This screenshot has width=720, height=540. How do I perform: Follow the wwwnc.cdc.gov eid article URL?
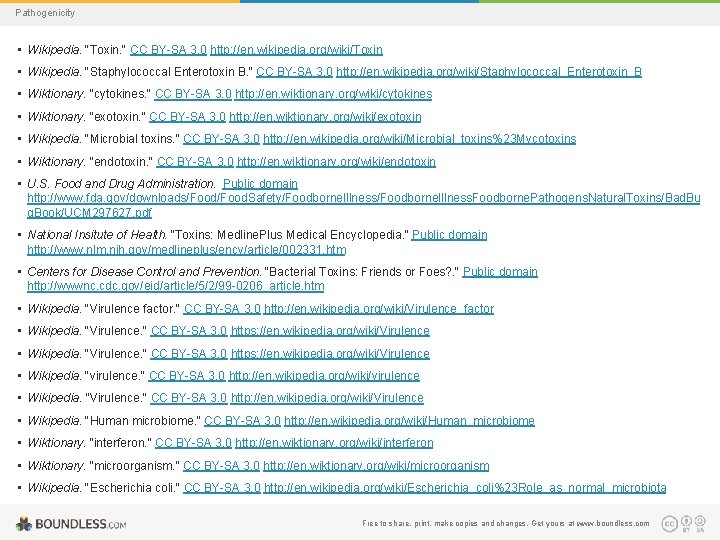point(175,286)
